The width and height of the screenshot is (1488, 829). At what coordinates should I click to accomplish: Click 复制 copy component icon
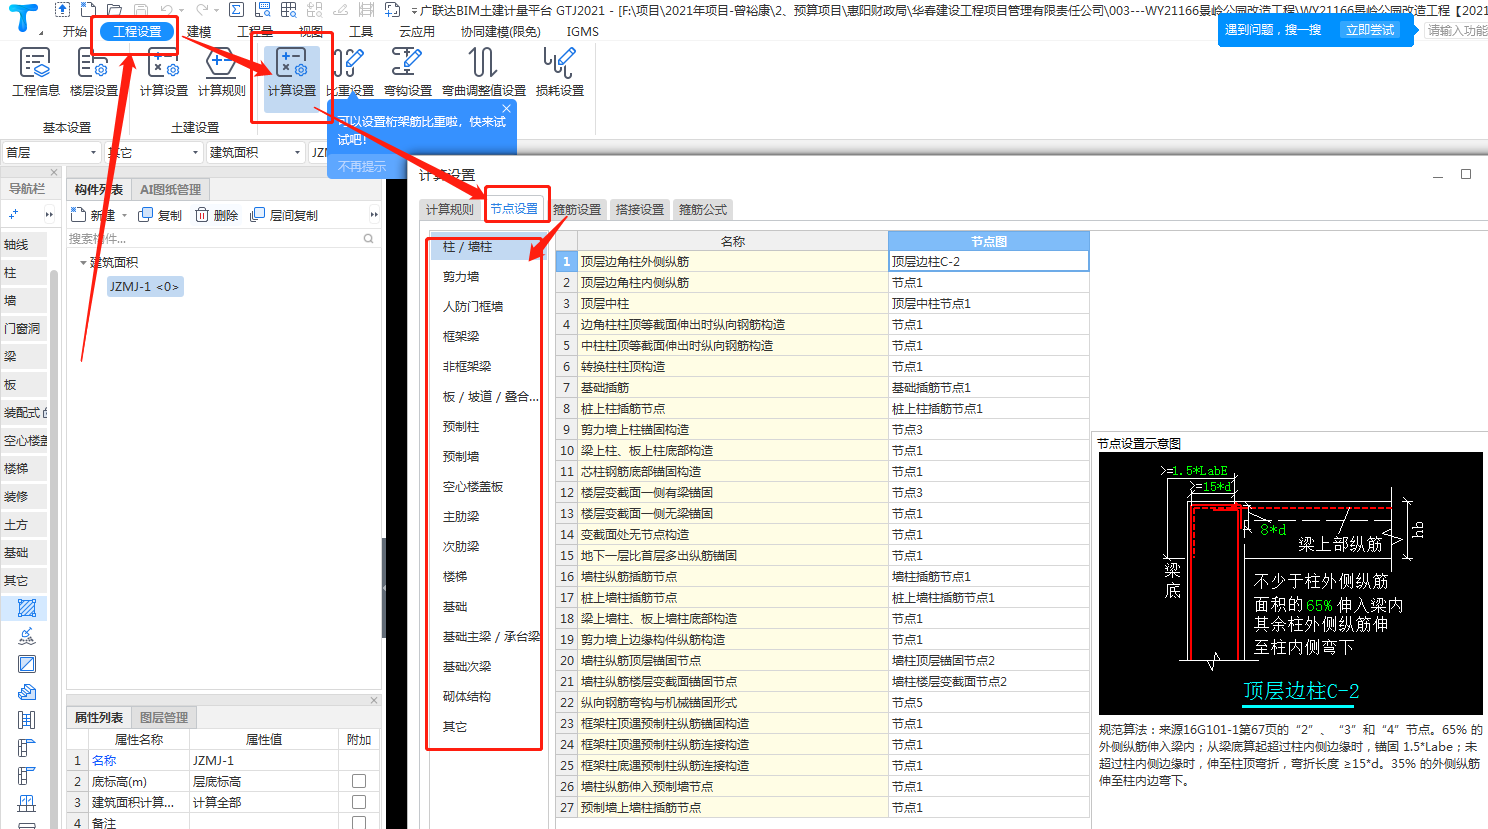pyautogui.click(x=160, y=215)
